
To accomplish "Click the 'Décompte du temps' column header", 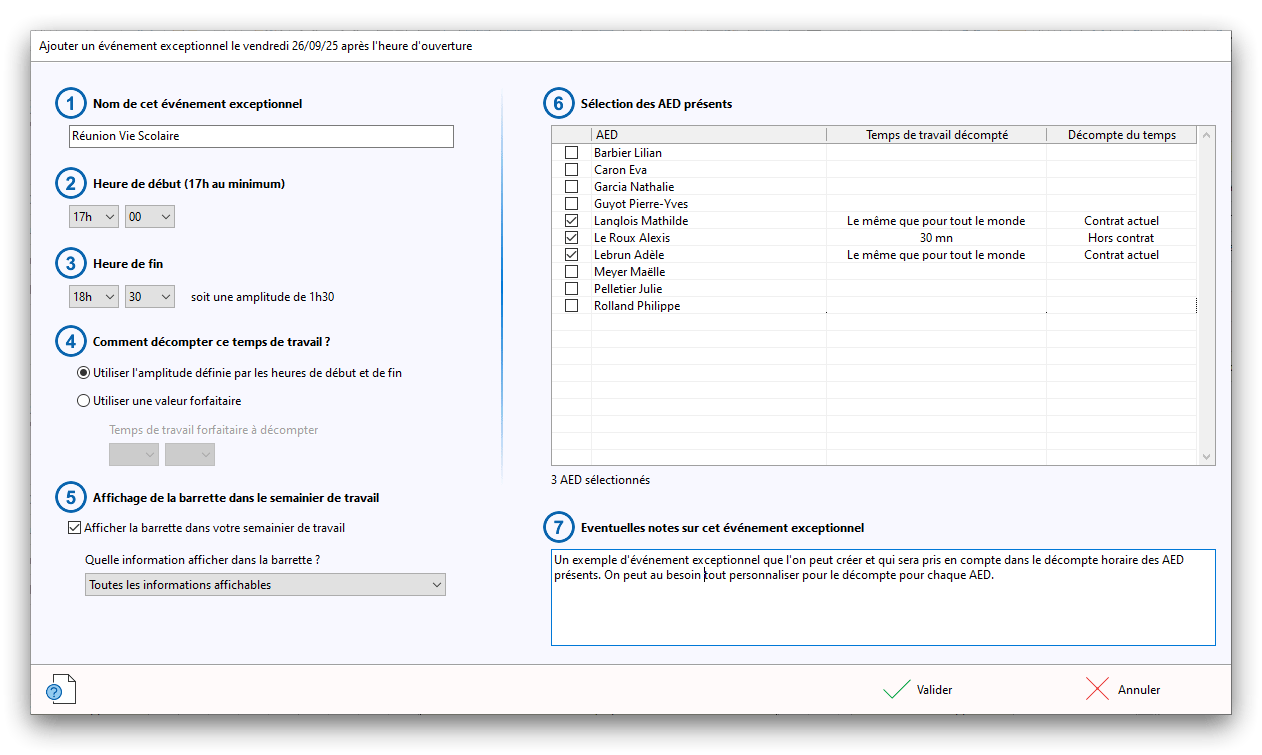I will (x=1121, y=135).
